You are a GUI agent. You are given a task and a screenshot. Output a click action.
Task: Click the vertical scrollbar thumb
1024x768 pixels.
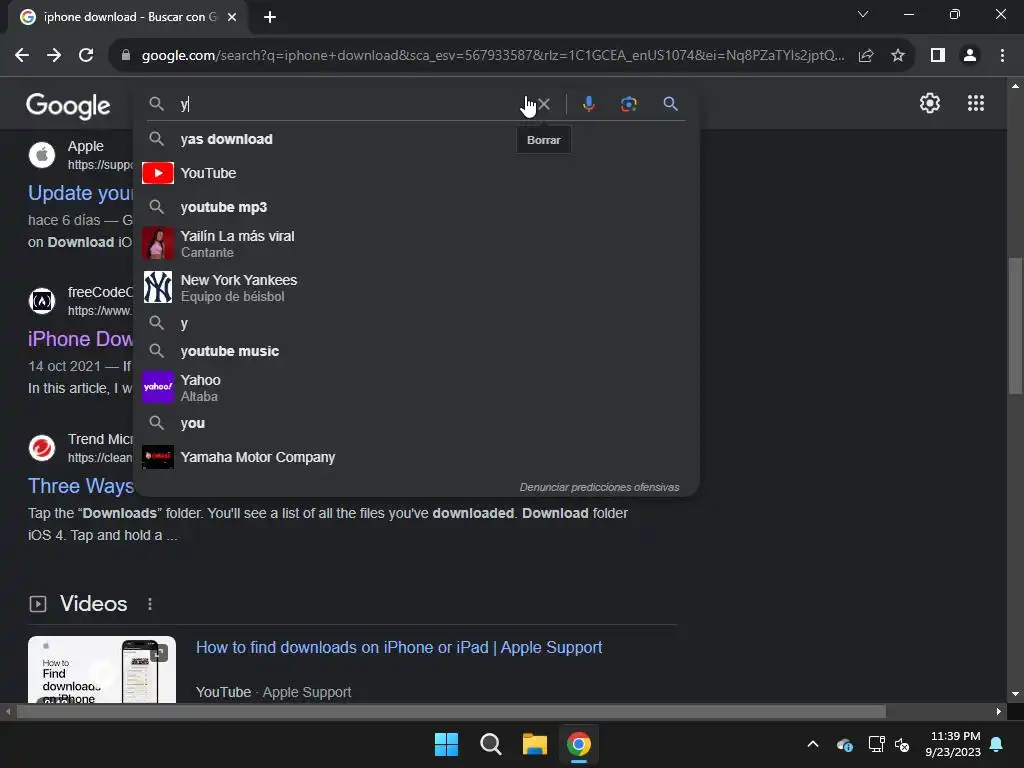coord(1015,325)
